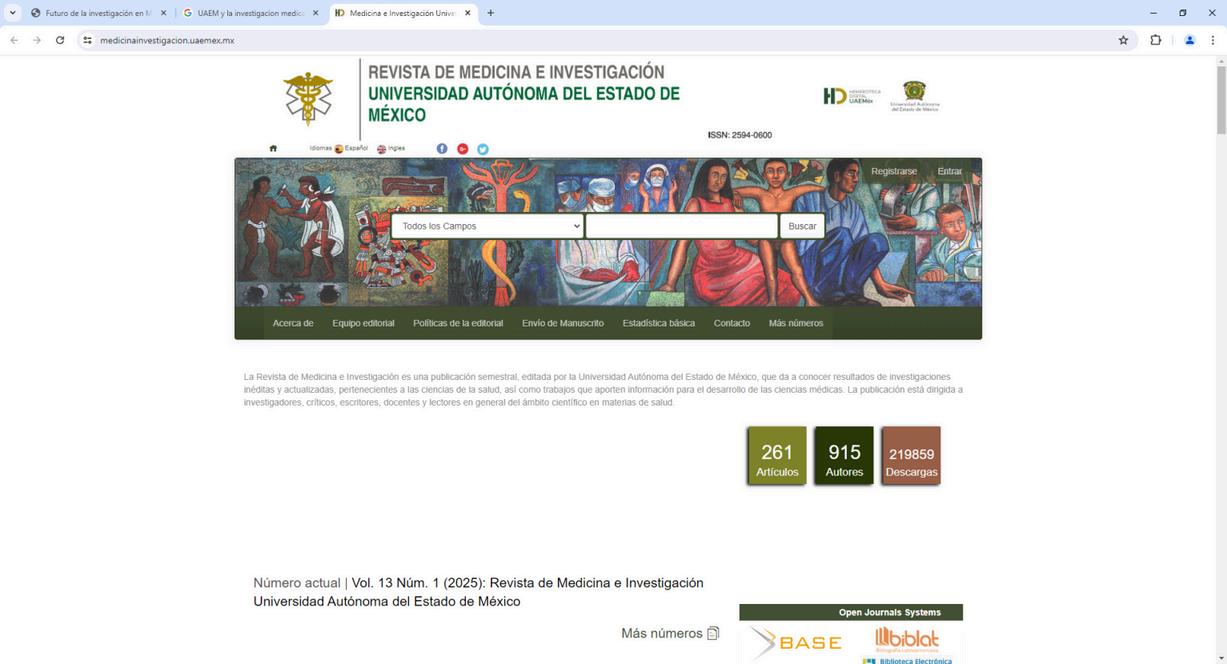1227x664 pixels.
Task: Open the Registrarse link
Action: coord(894,171)
